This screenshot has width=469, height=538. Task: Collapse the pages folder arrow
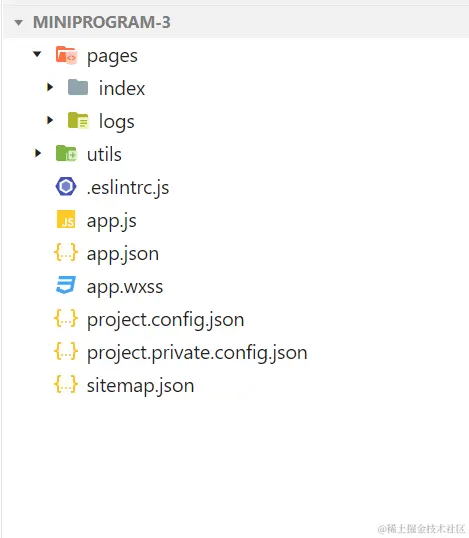point(37,54)
